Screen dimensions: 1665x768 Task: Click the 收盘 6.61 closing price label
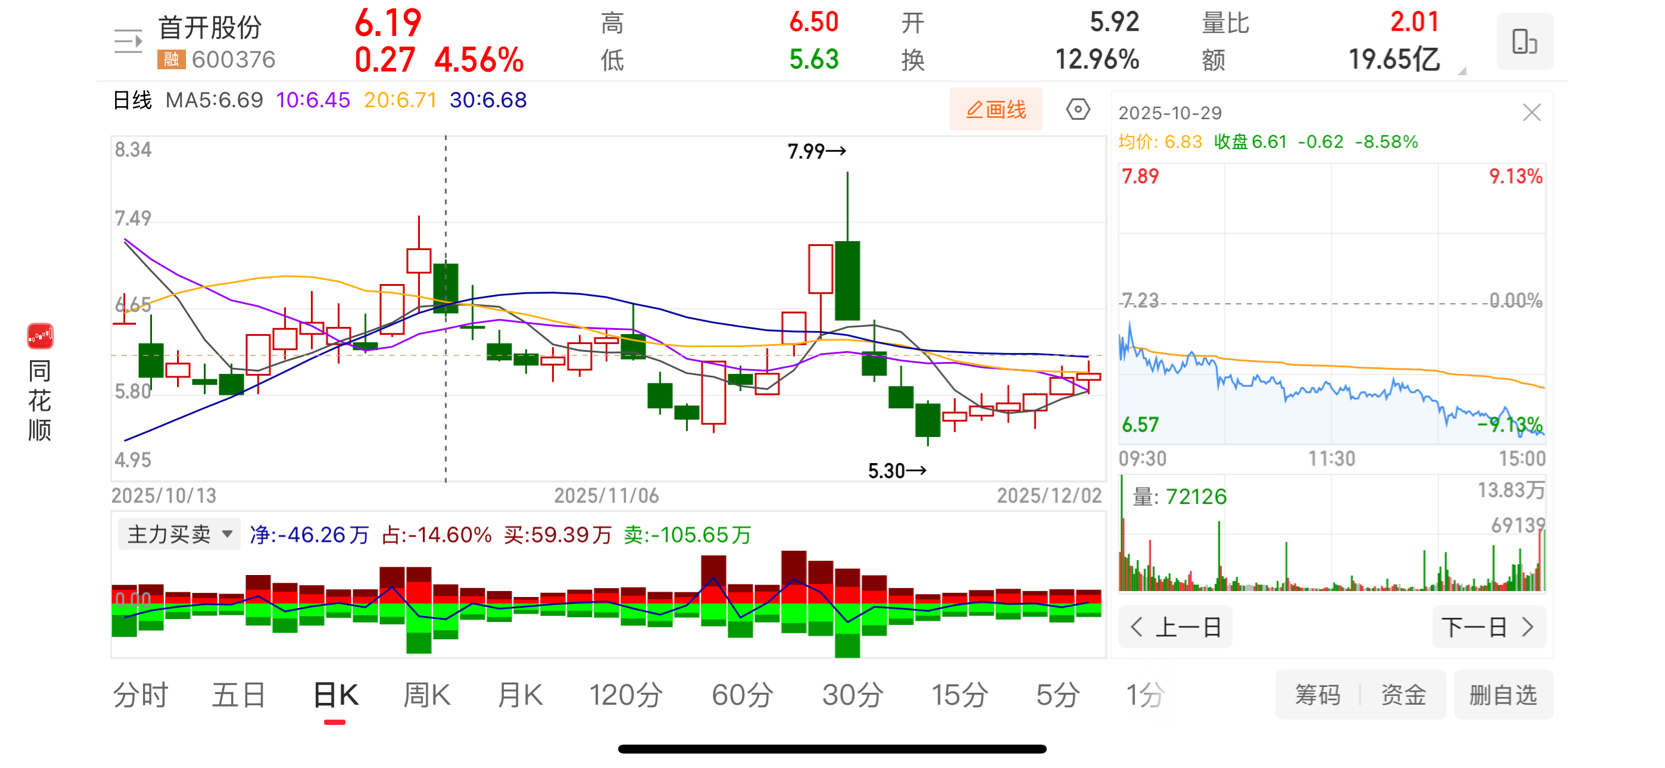(x=1250, y=142)
